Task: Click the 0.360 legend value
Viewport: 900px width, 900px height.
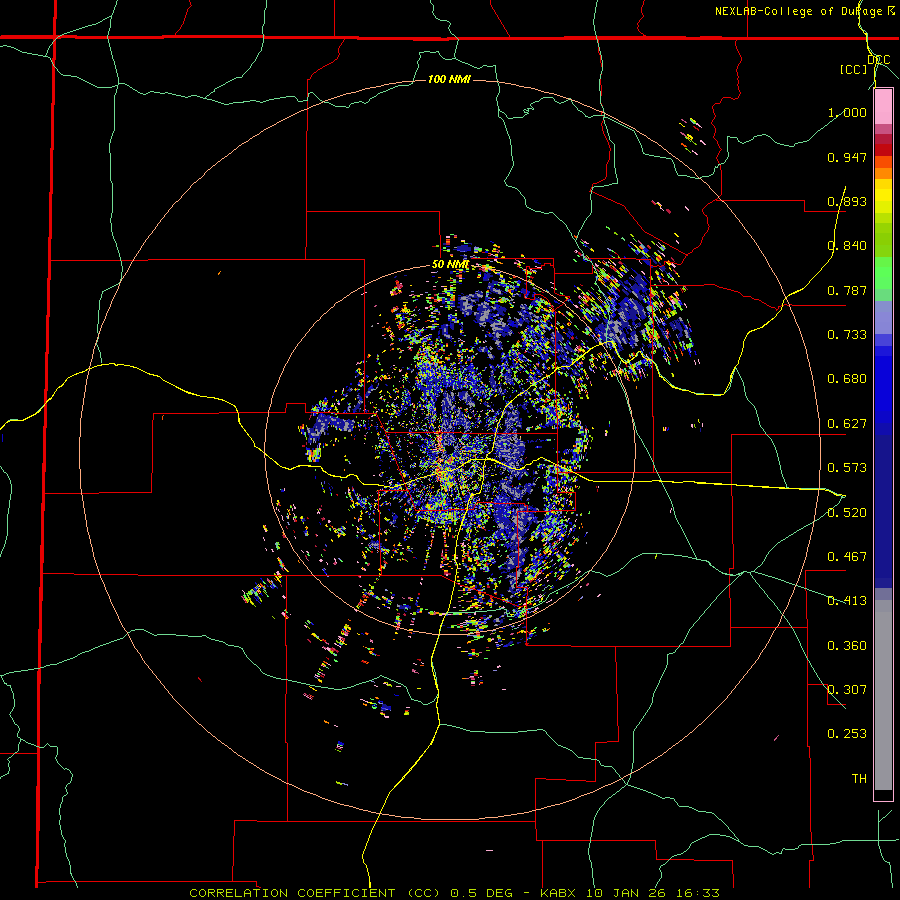Action: (x=847, y=646)
